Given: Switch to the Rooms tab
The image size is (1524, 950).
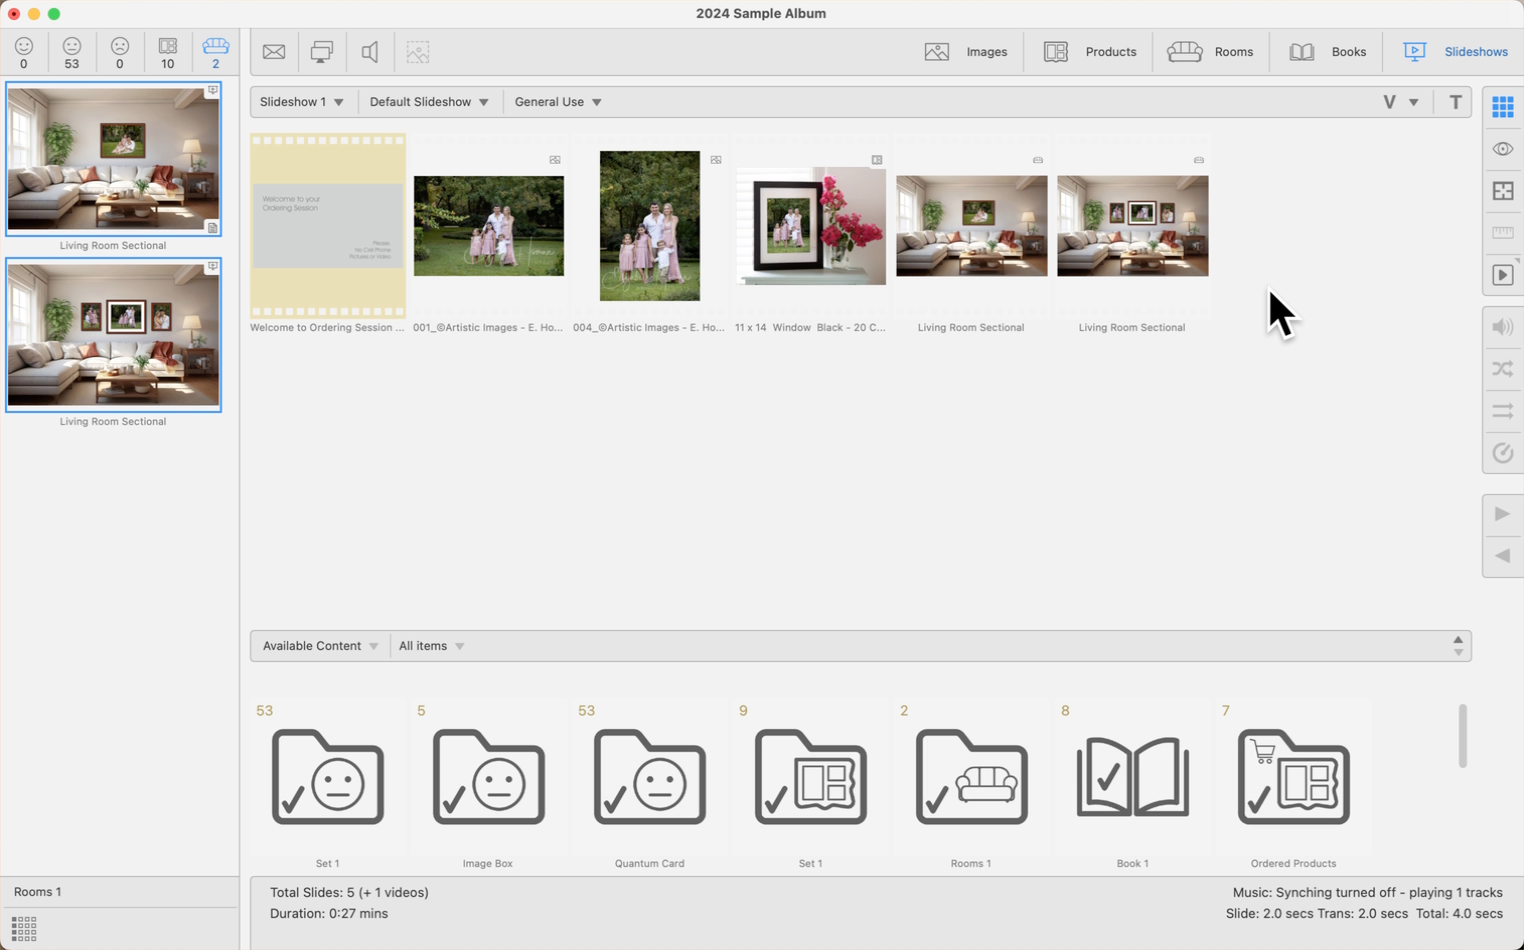Looking at the screenshot, I should pyautogui.click(x=1210, y=52).
